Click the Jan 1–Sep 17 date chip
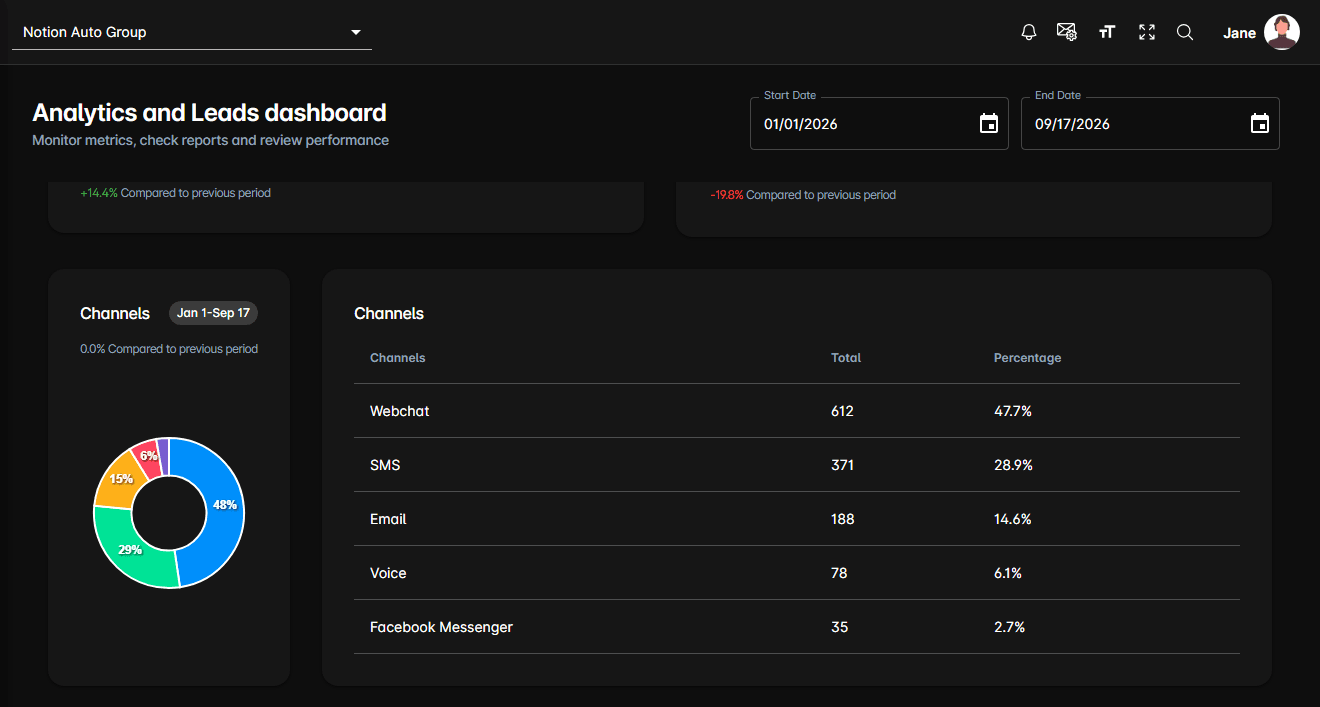This screenshot has width=1320, height=707. point(214,313)
